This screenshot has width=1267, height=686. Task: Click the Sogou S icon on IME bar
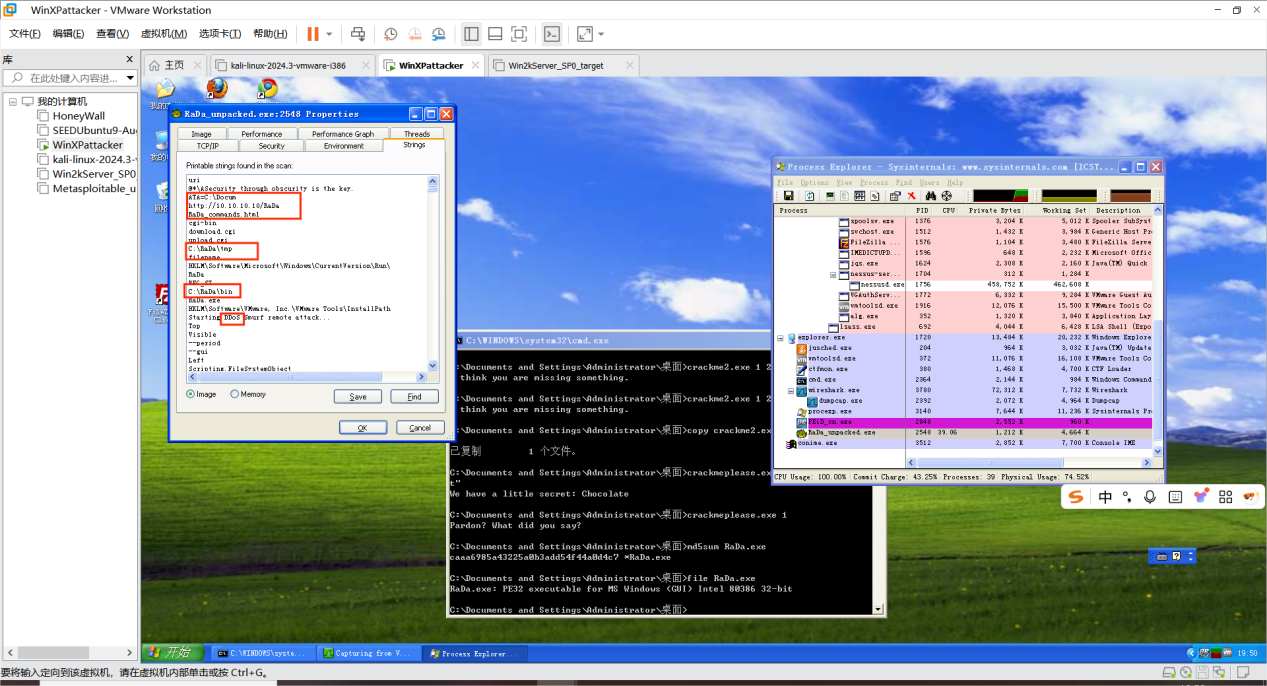click(x=1075, y=497)
